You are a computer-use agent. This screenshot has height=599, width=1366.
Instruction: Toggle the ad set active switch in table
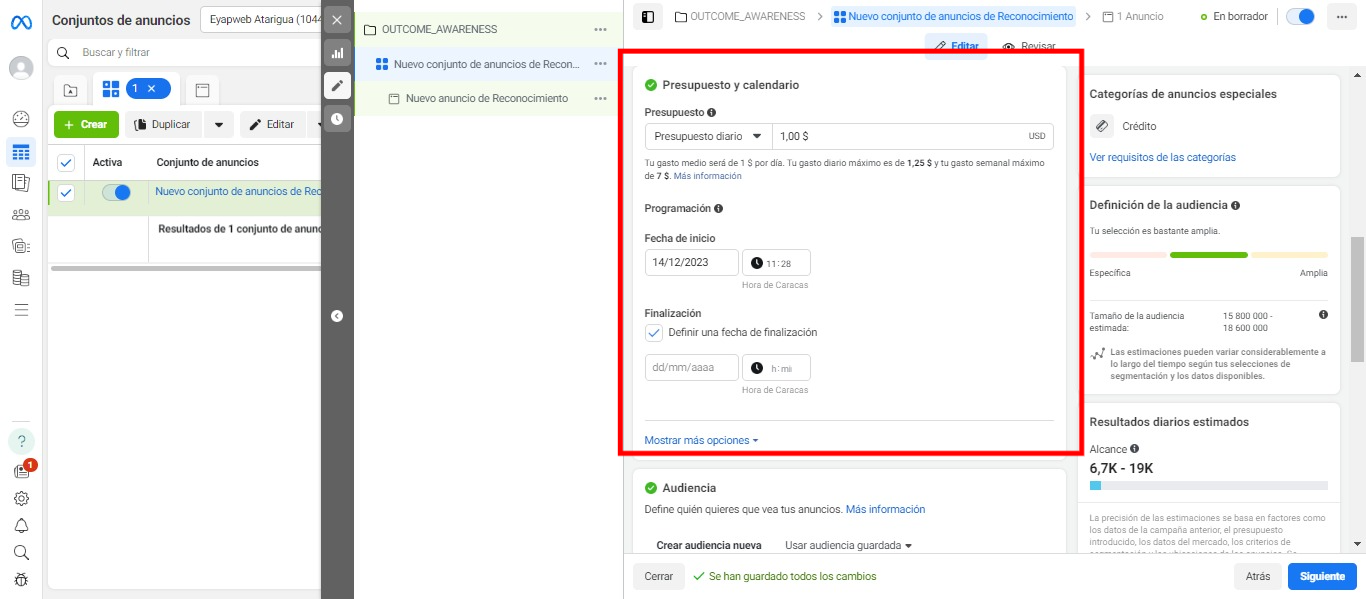[x=116, y=193]
